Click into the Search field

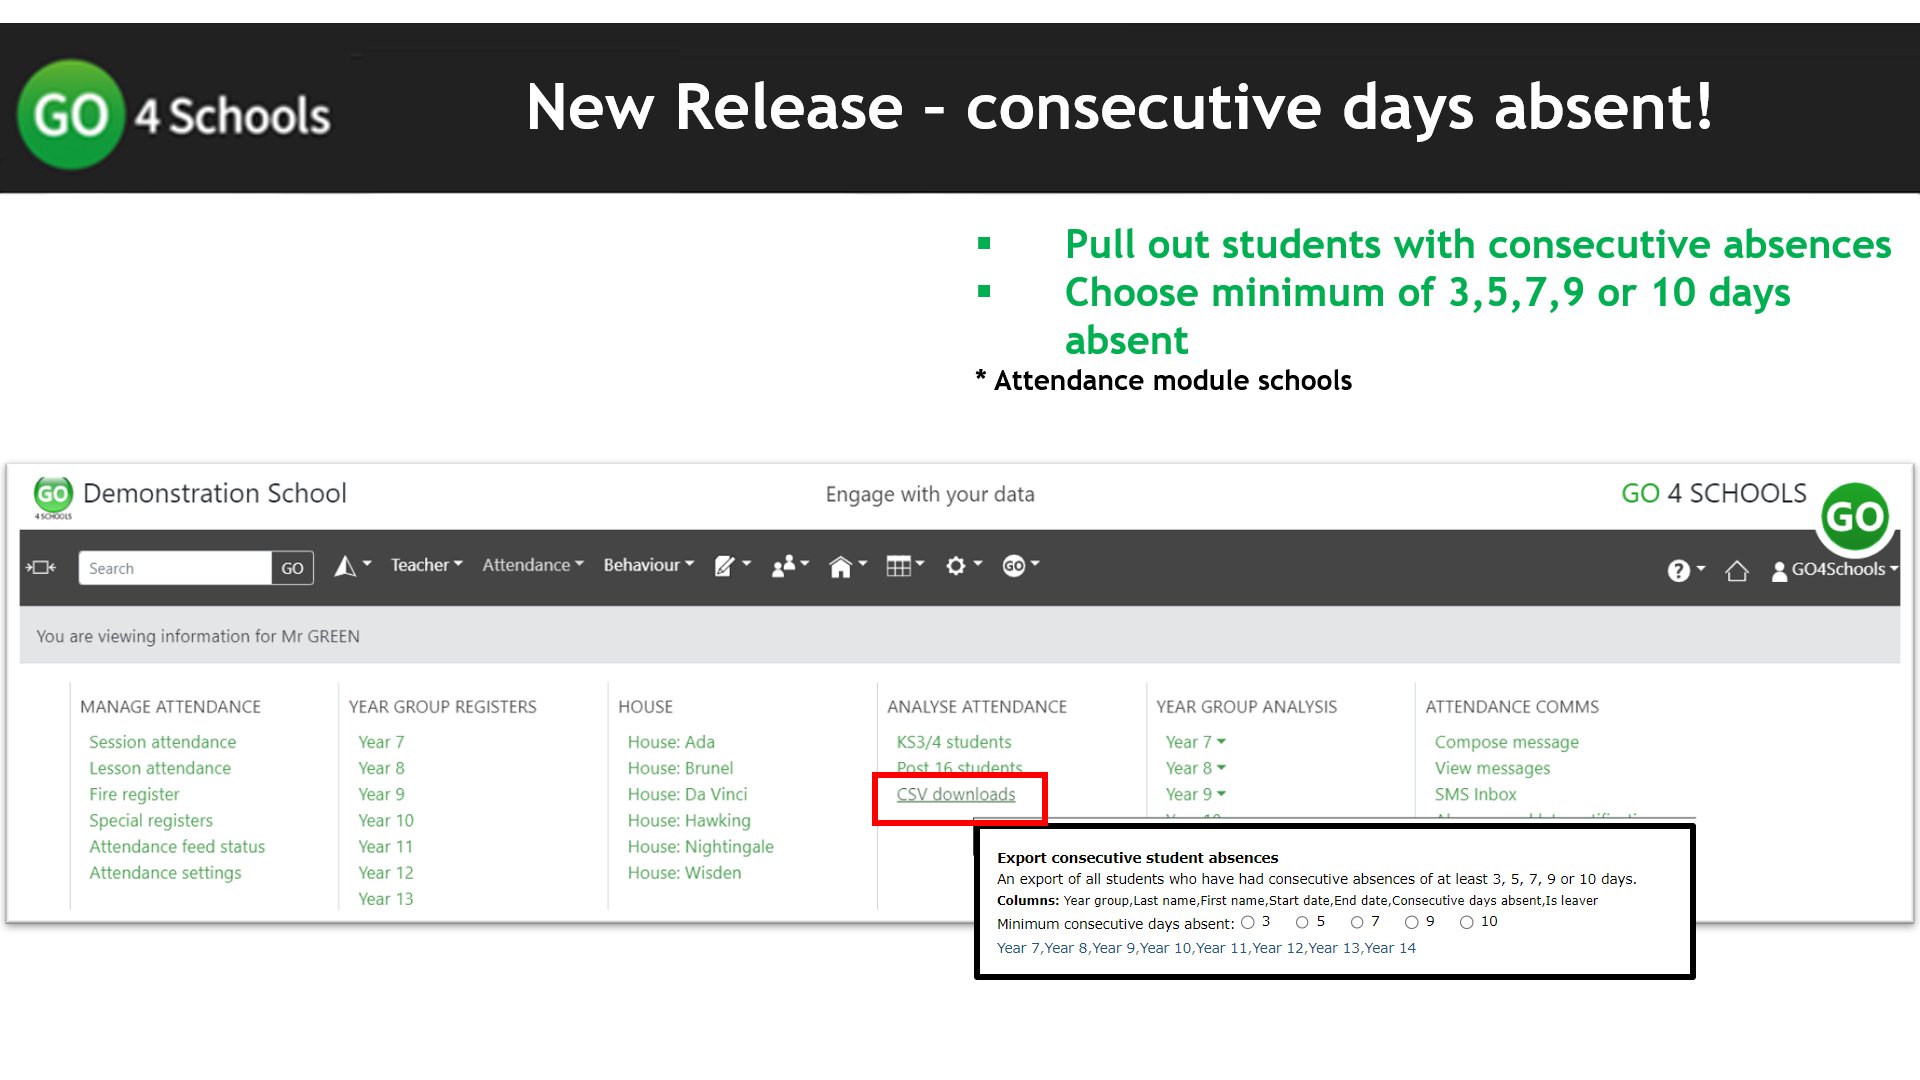tap(175, 568)
